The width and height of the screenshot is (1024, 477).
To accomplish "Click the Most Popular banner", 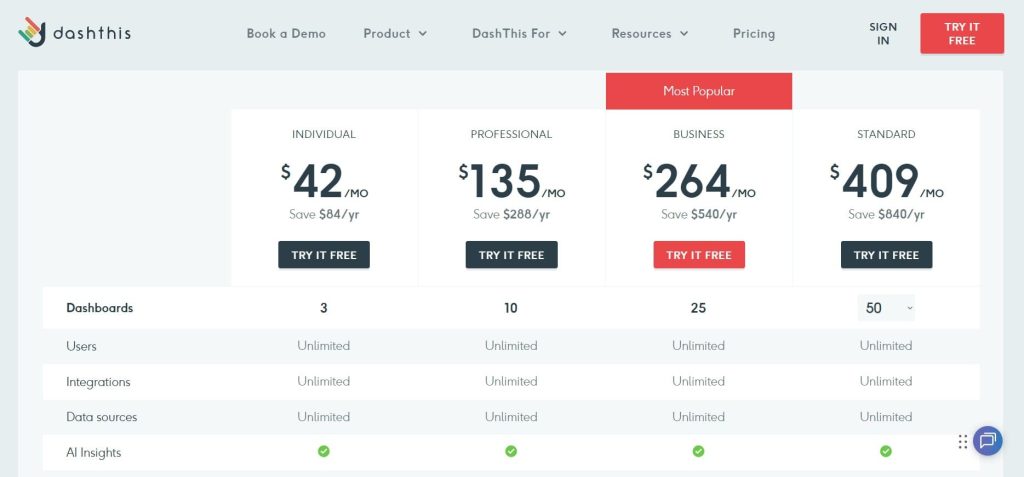I will (698, 91).
